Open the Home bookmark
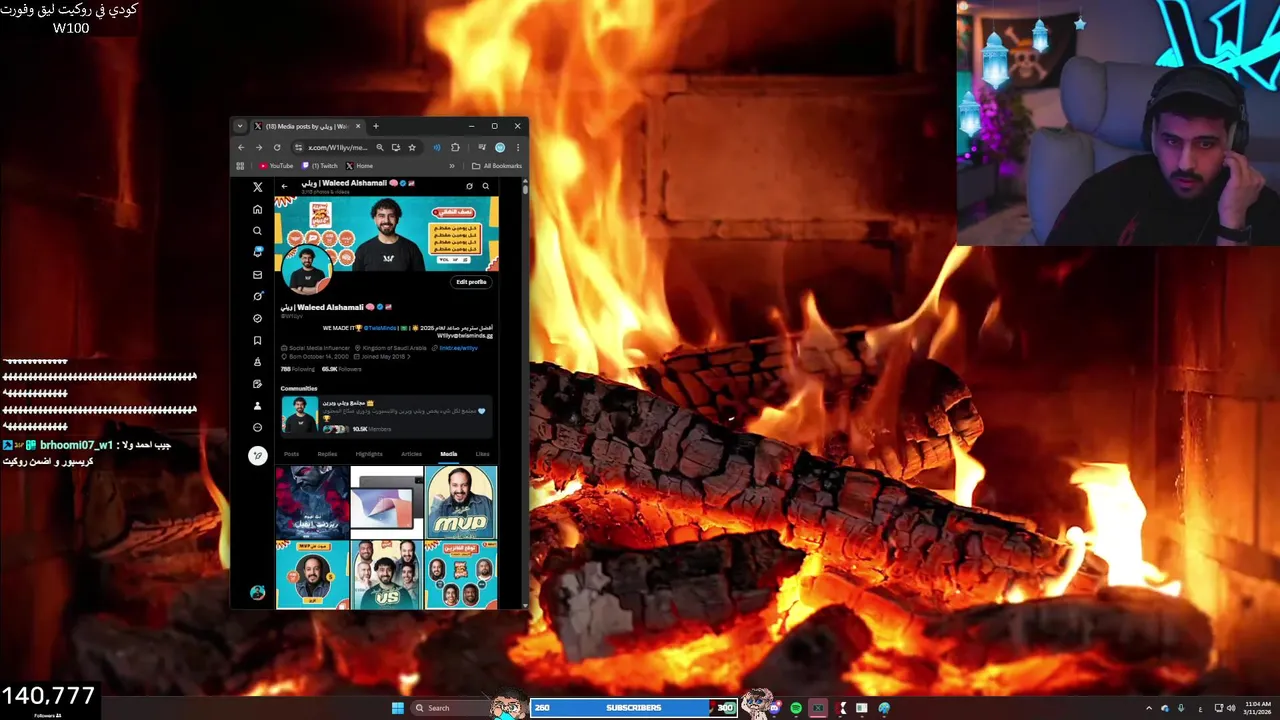1280x720 pixels. (x=359, y=166)
